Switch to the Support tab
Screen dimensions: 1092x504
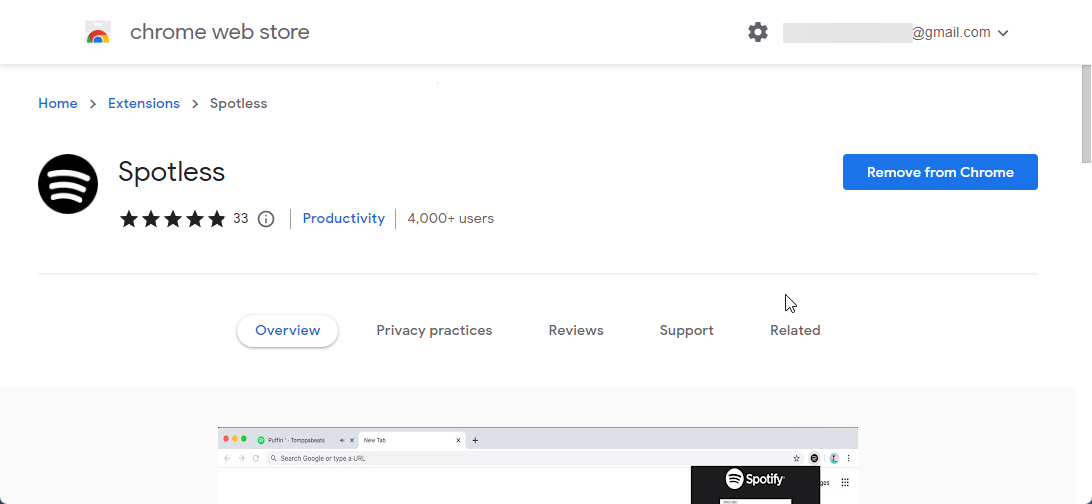click(687, 330)
